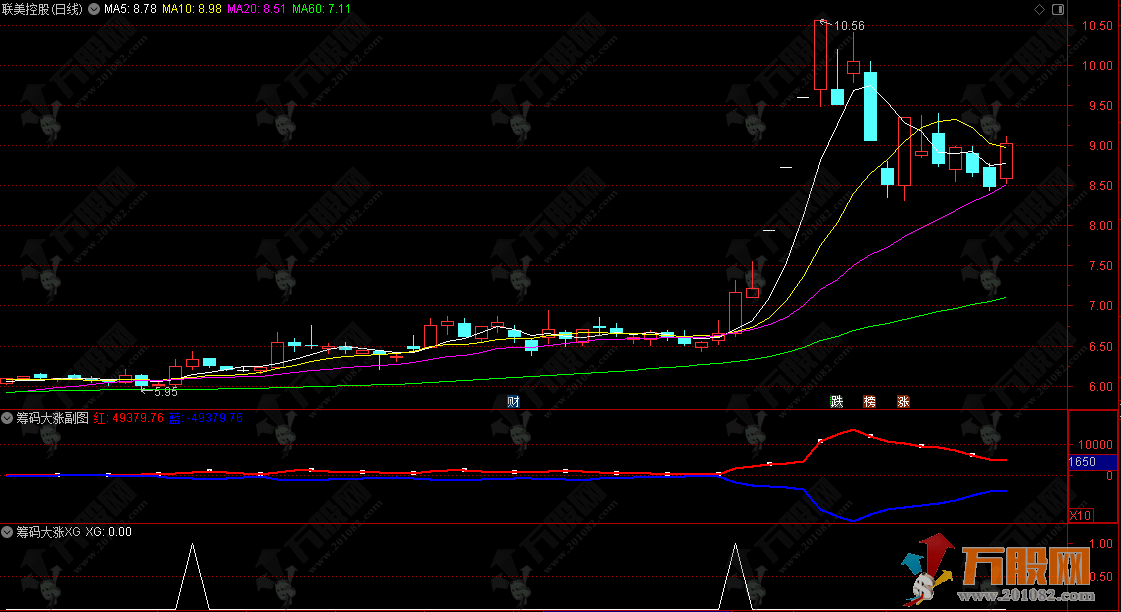Viewport: 1121px width, 612px height.
Task: Click the 联美控股(日线) chart title
Action: [42, 9]
